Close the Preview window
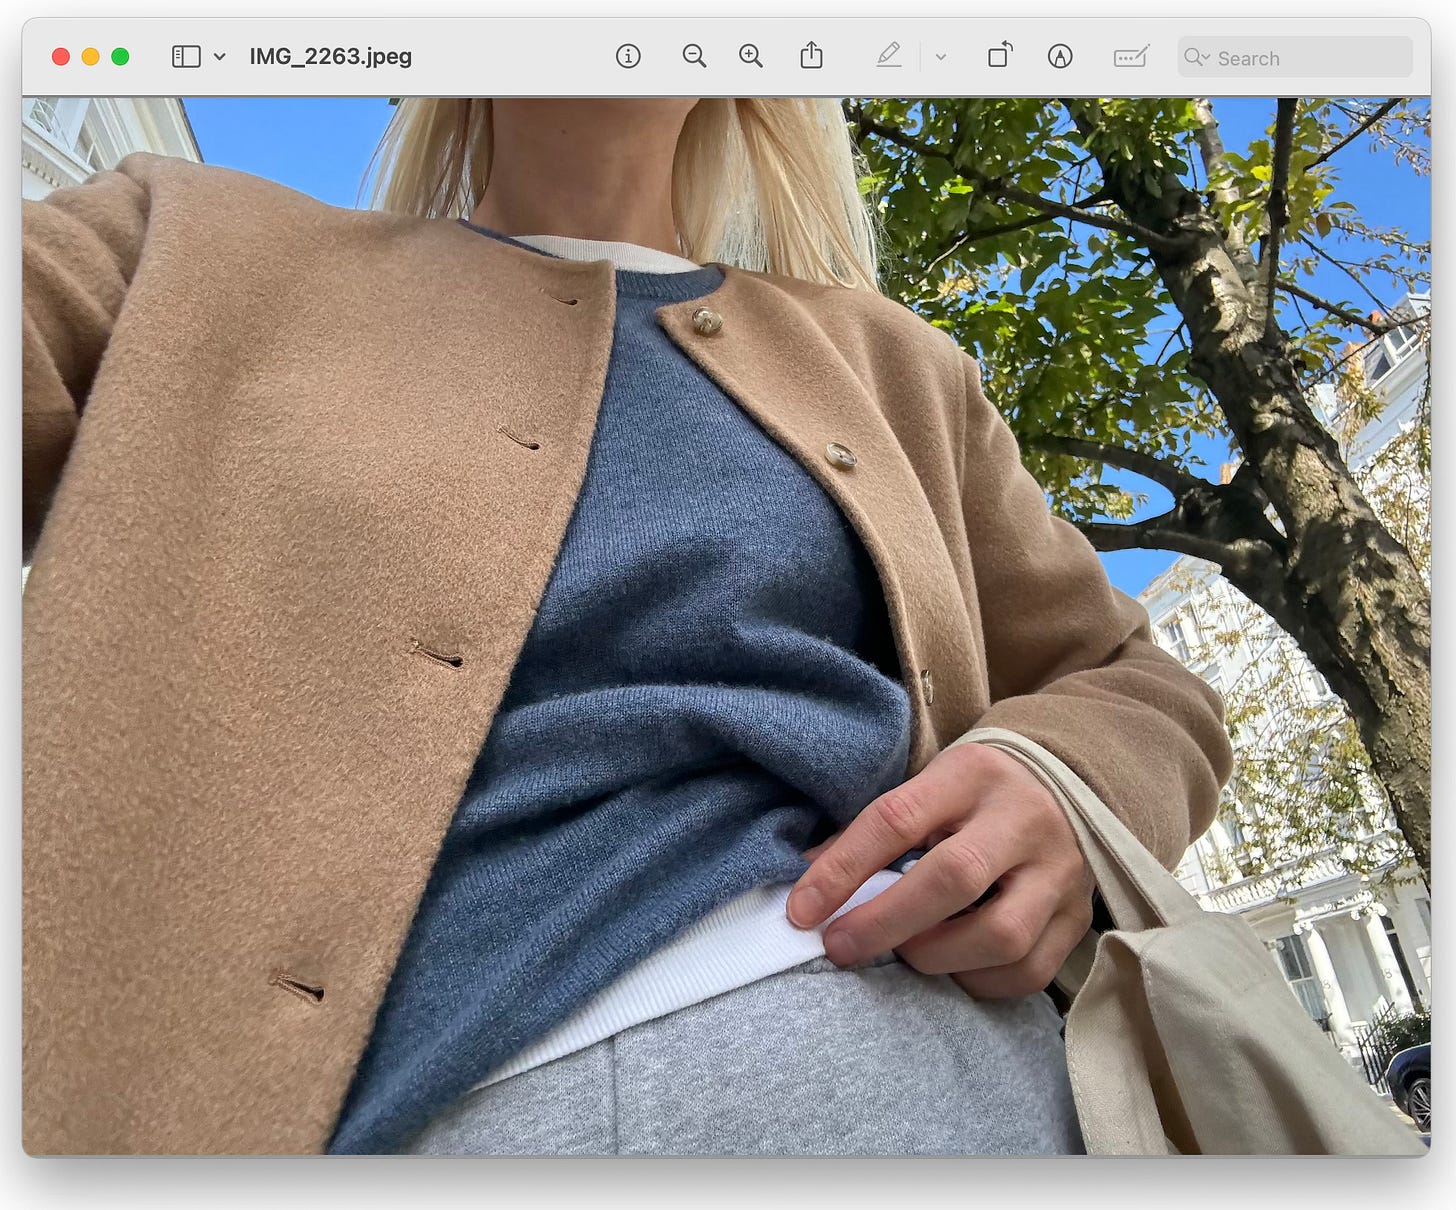1456x1210 pixels. (61, 57)
